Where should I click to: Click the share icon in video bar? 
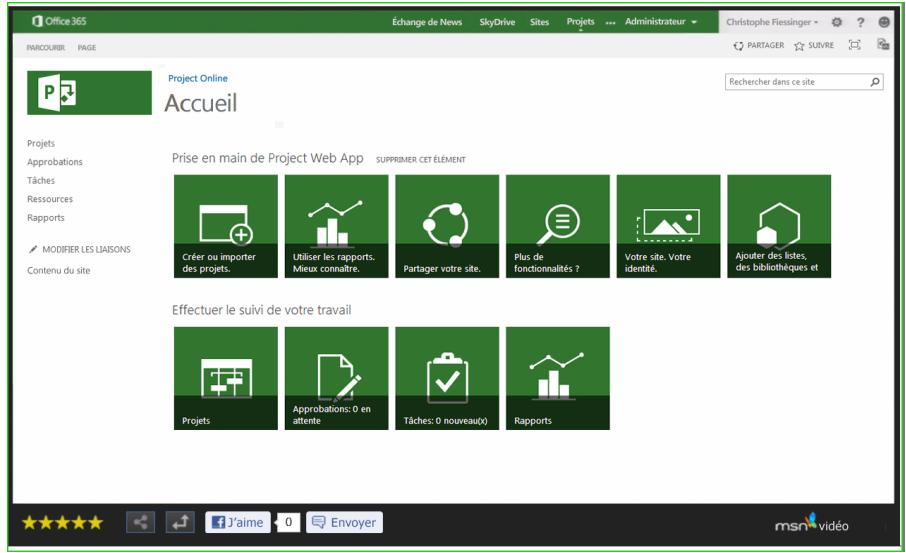pyautogui.click(x=140, y=522)
